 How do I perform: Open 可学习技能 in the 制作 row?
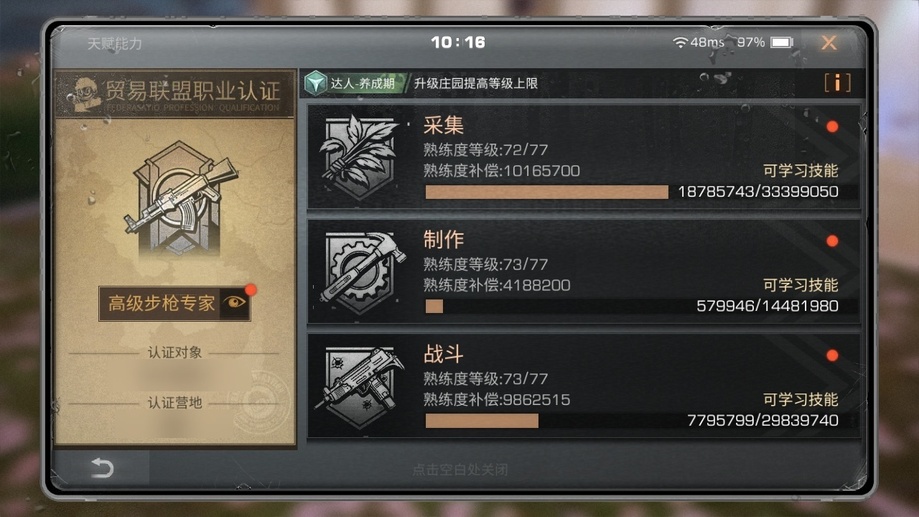click(x=800, y=285)
